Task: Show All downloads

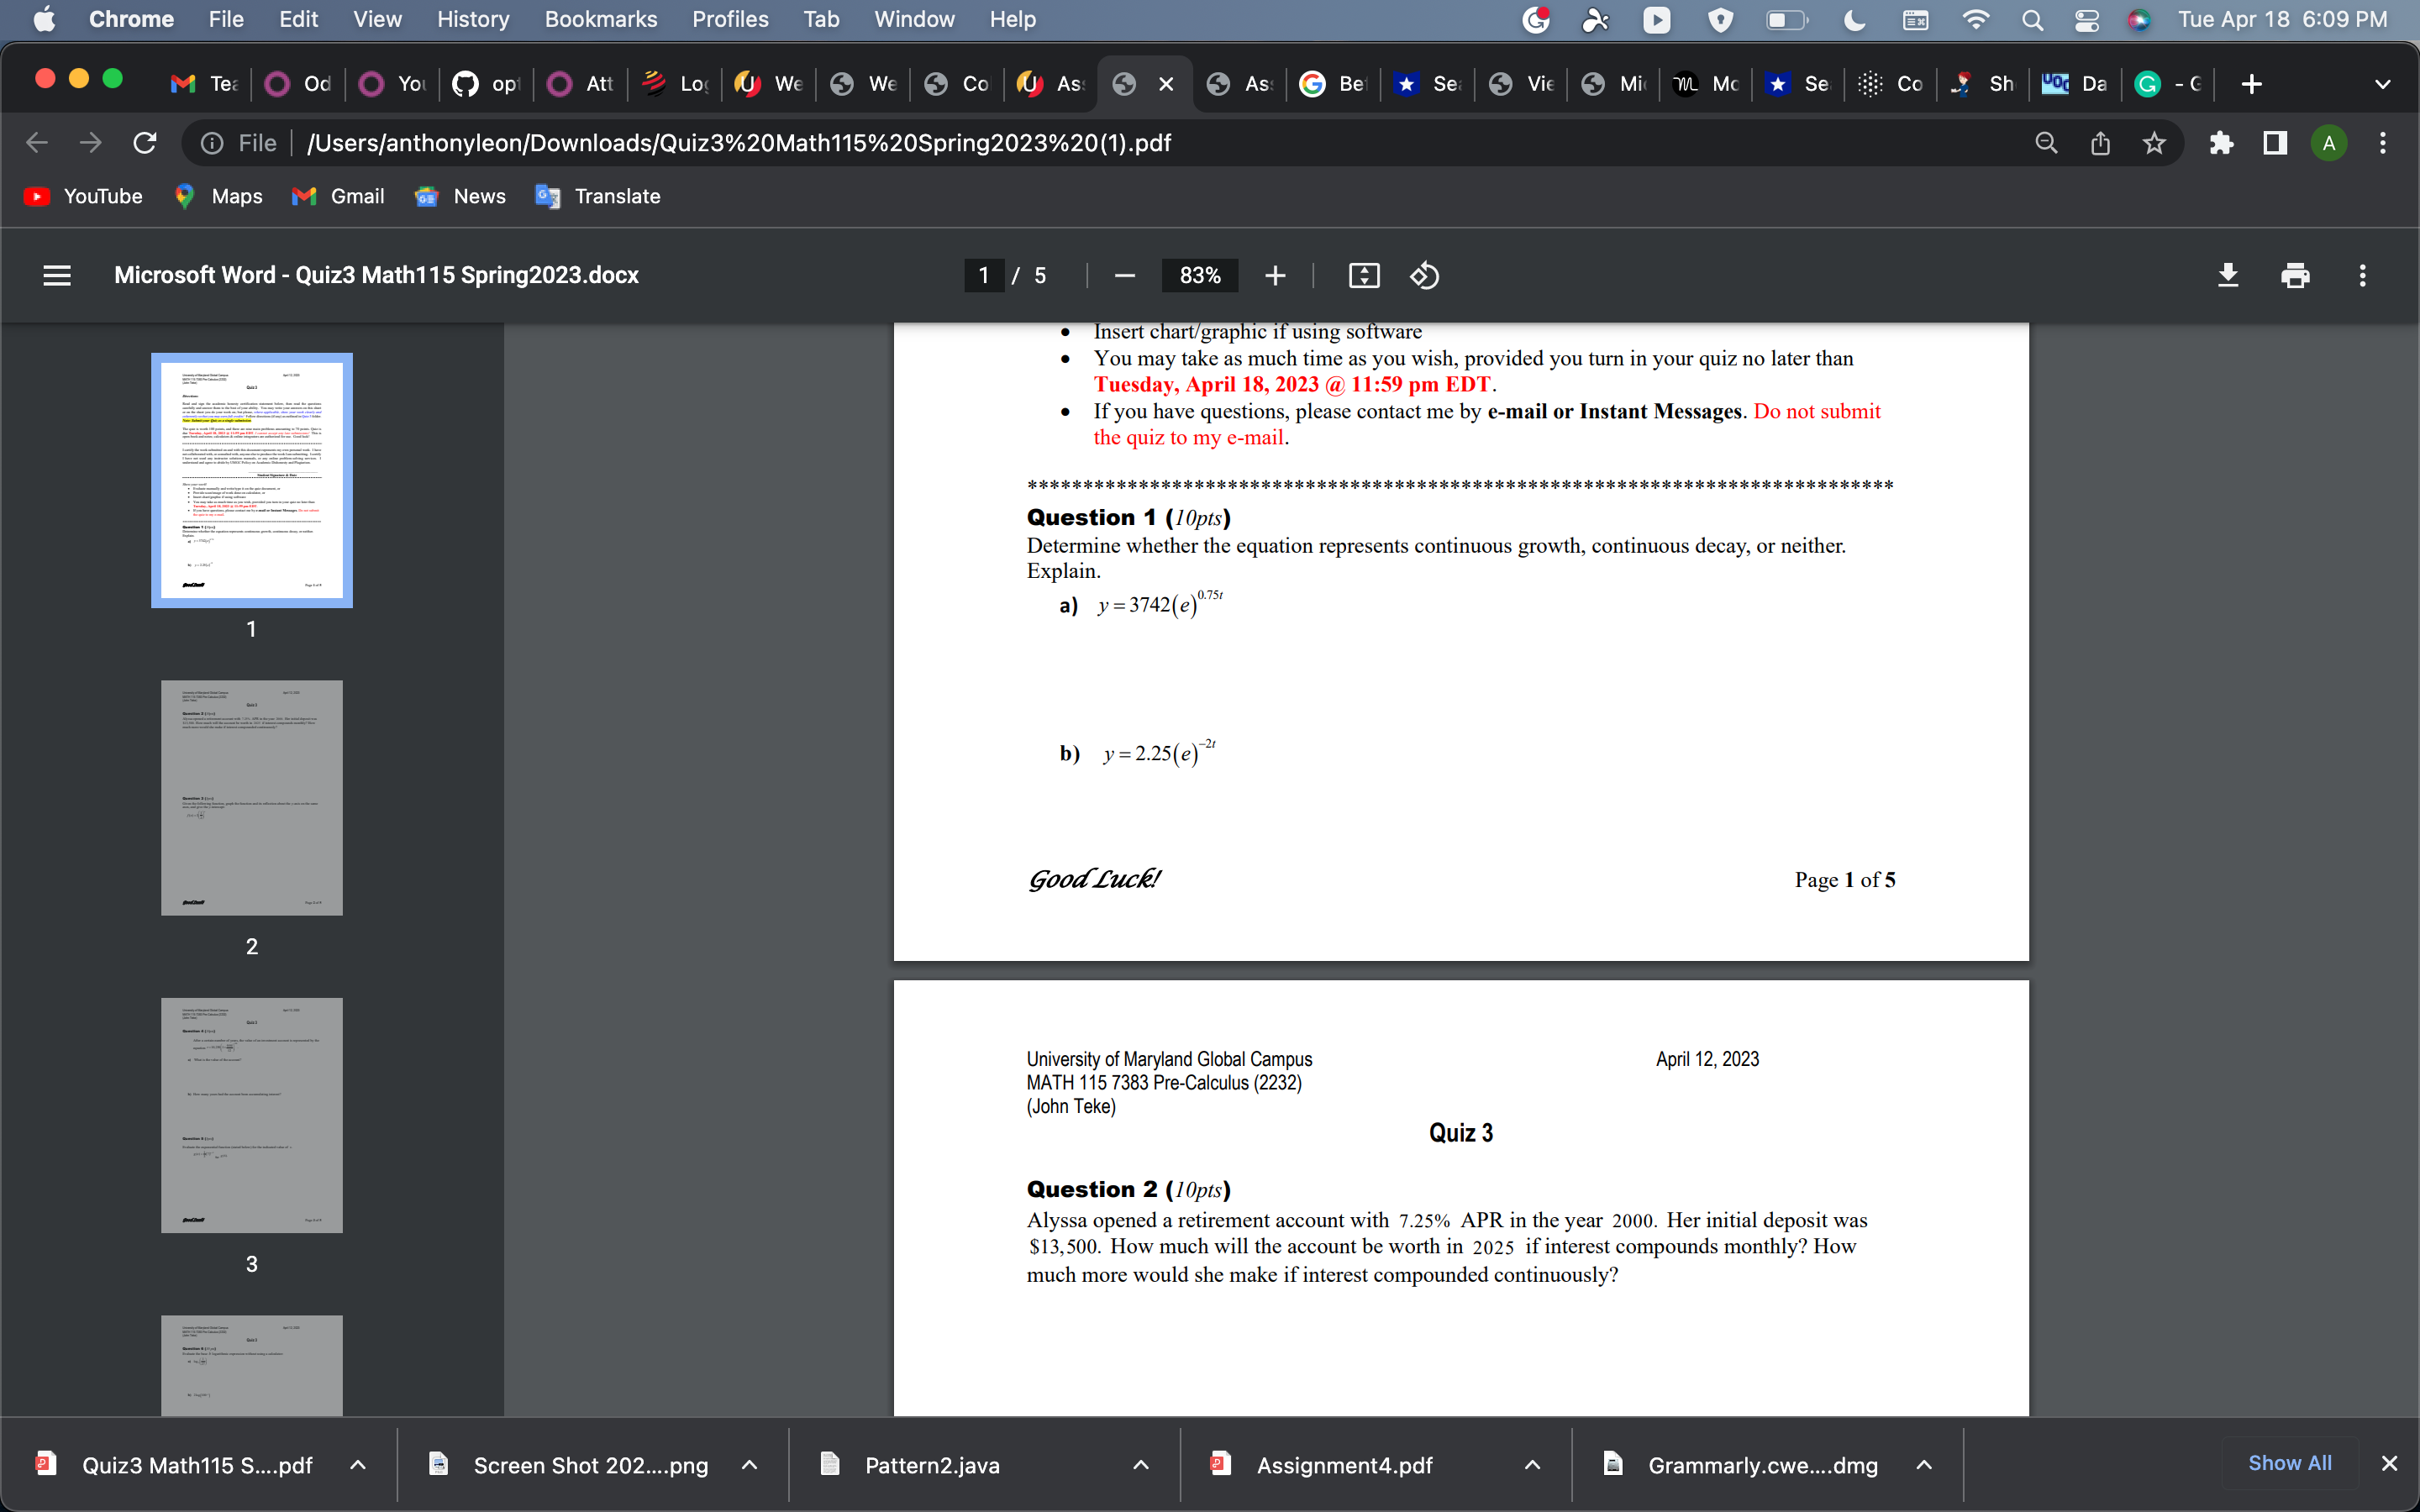Action: (x=2289, y=1462)
